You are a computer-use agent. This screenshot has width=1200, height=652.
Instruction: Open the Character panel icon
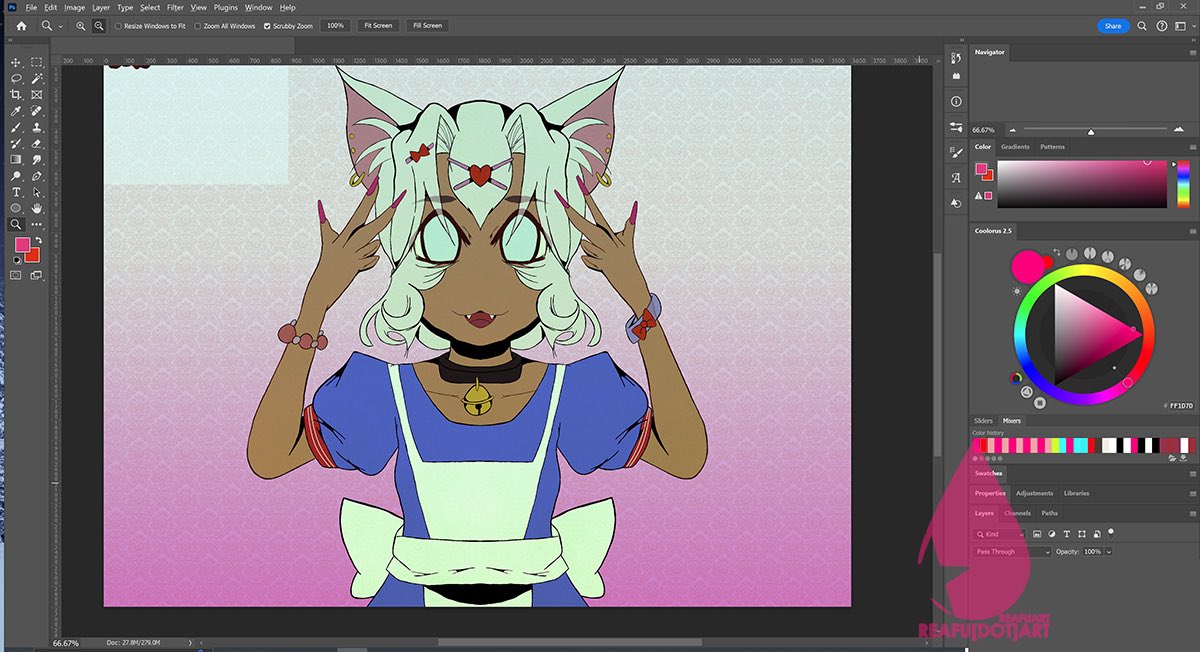point(956,177)
